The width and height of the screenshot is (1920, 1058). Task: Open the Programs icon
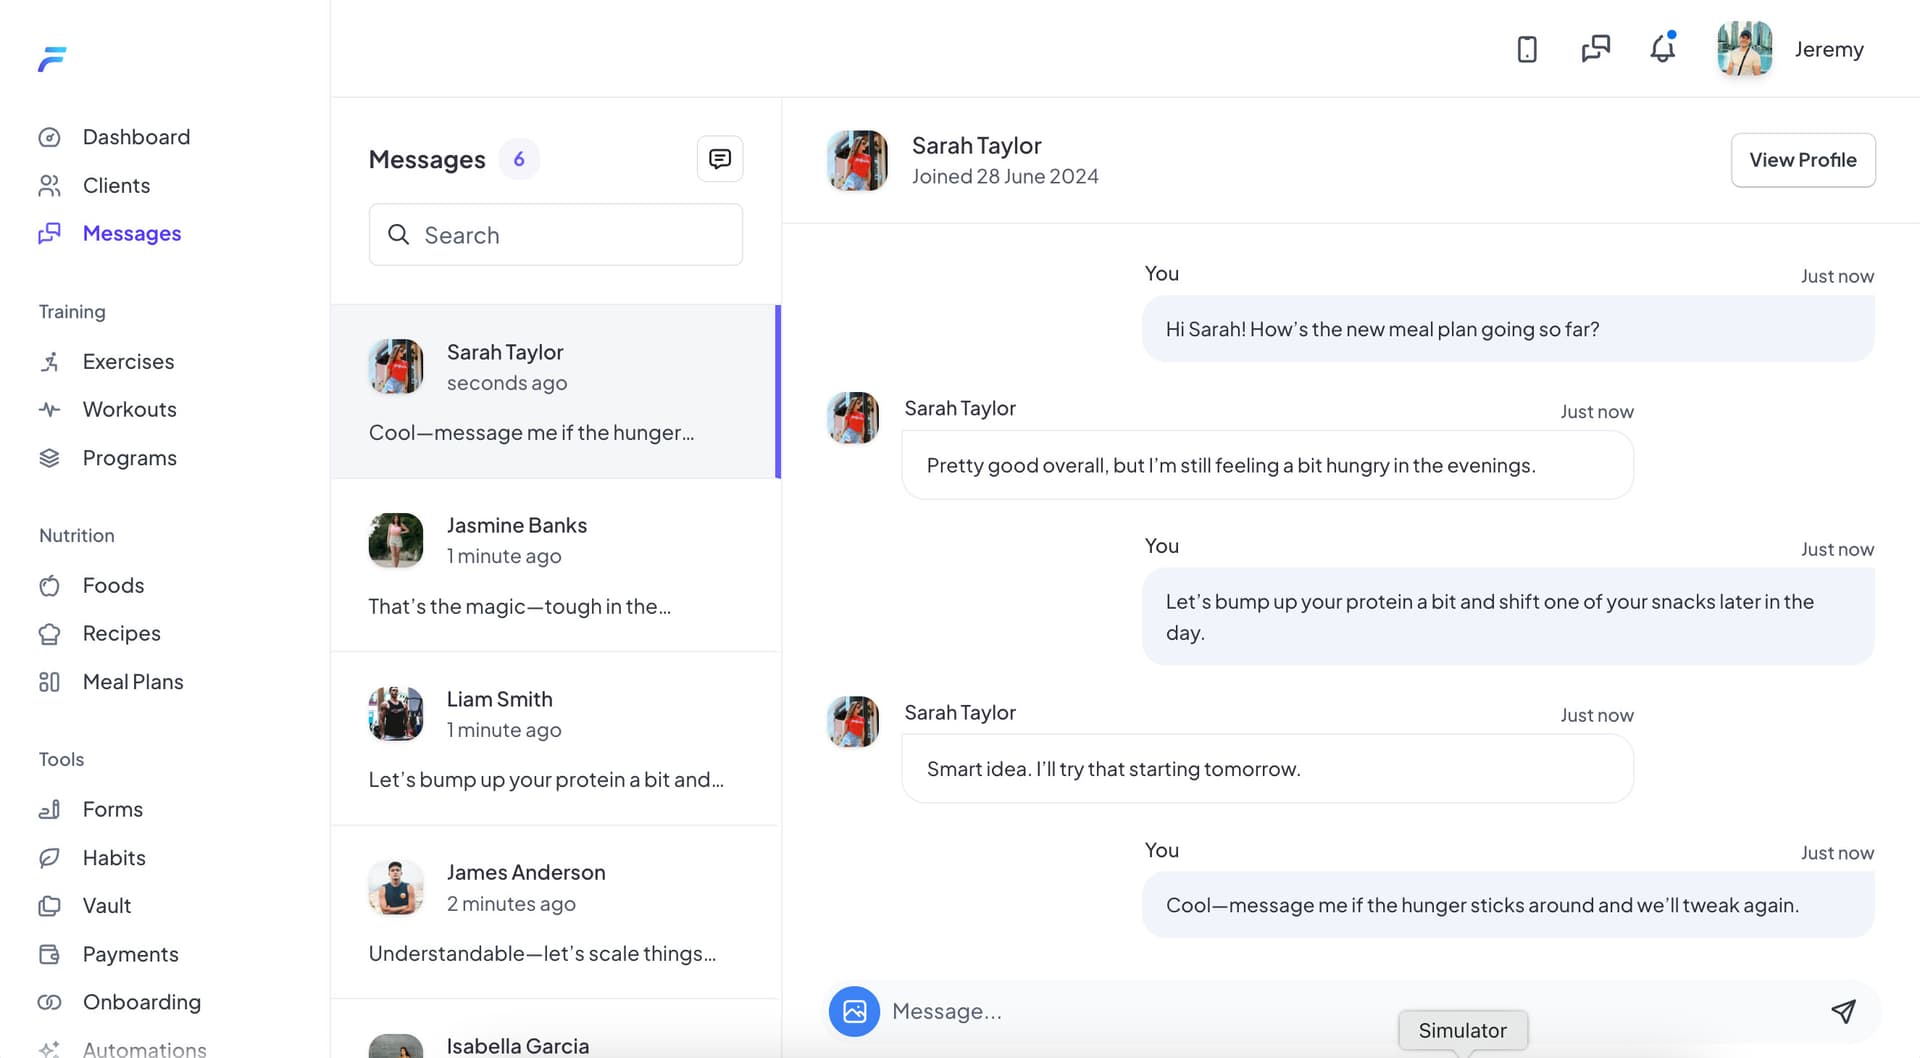click(x=52, y=457)
